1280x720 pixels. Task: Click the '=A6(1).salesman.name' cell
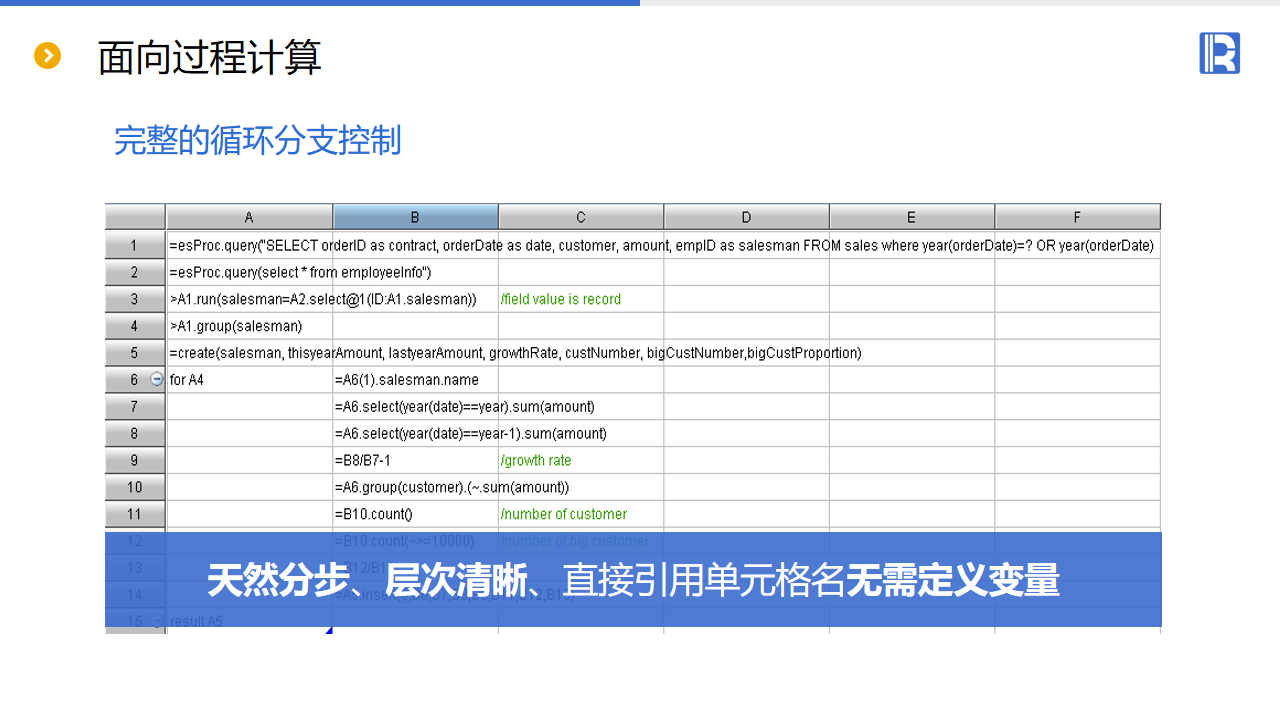415,380
